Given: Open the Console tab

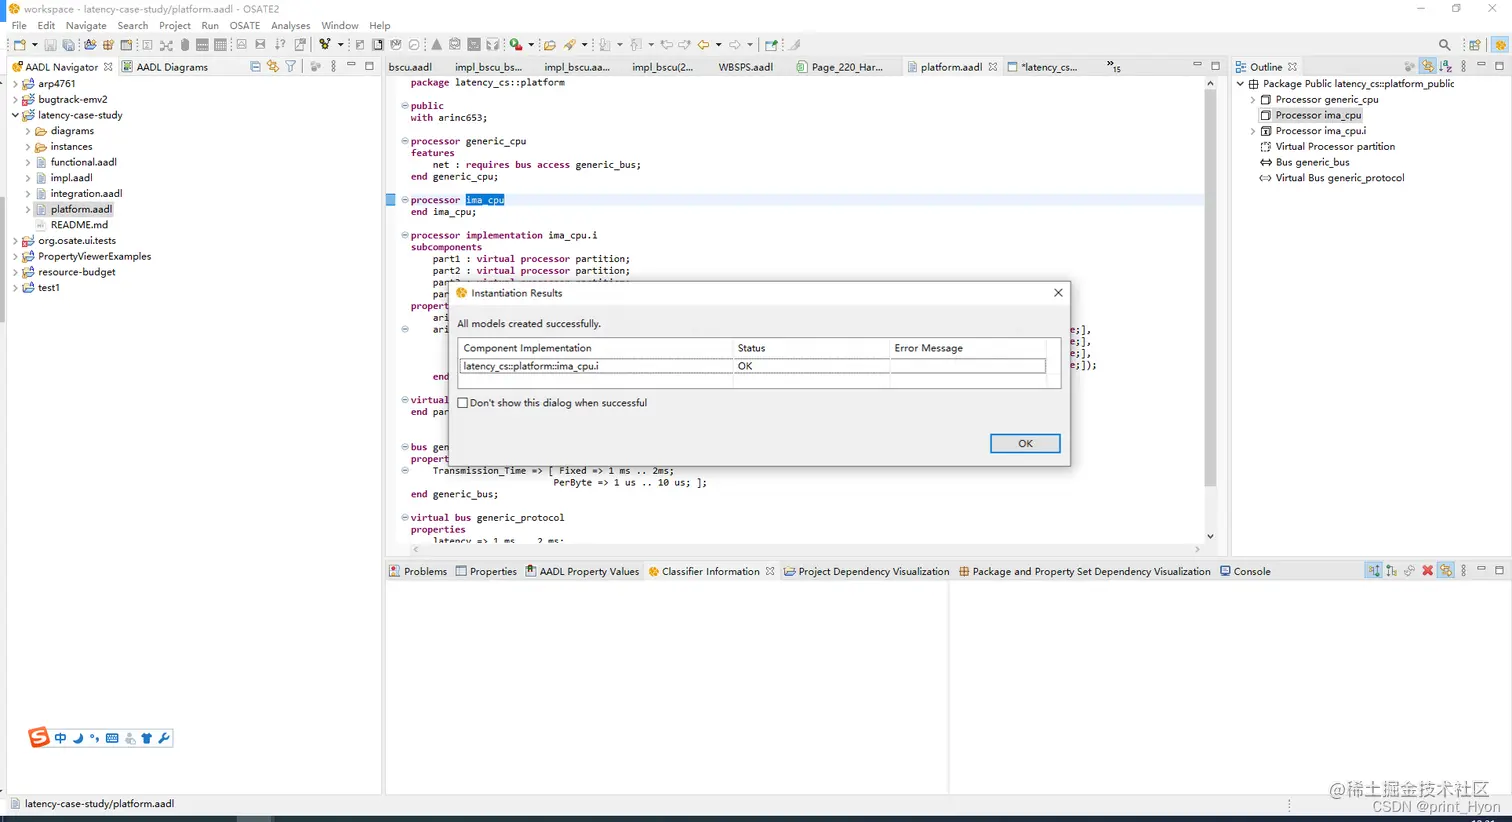Looking at the screenshot, I should (x=1245, y=571).
